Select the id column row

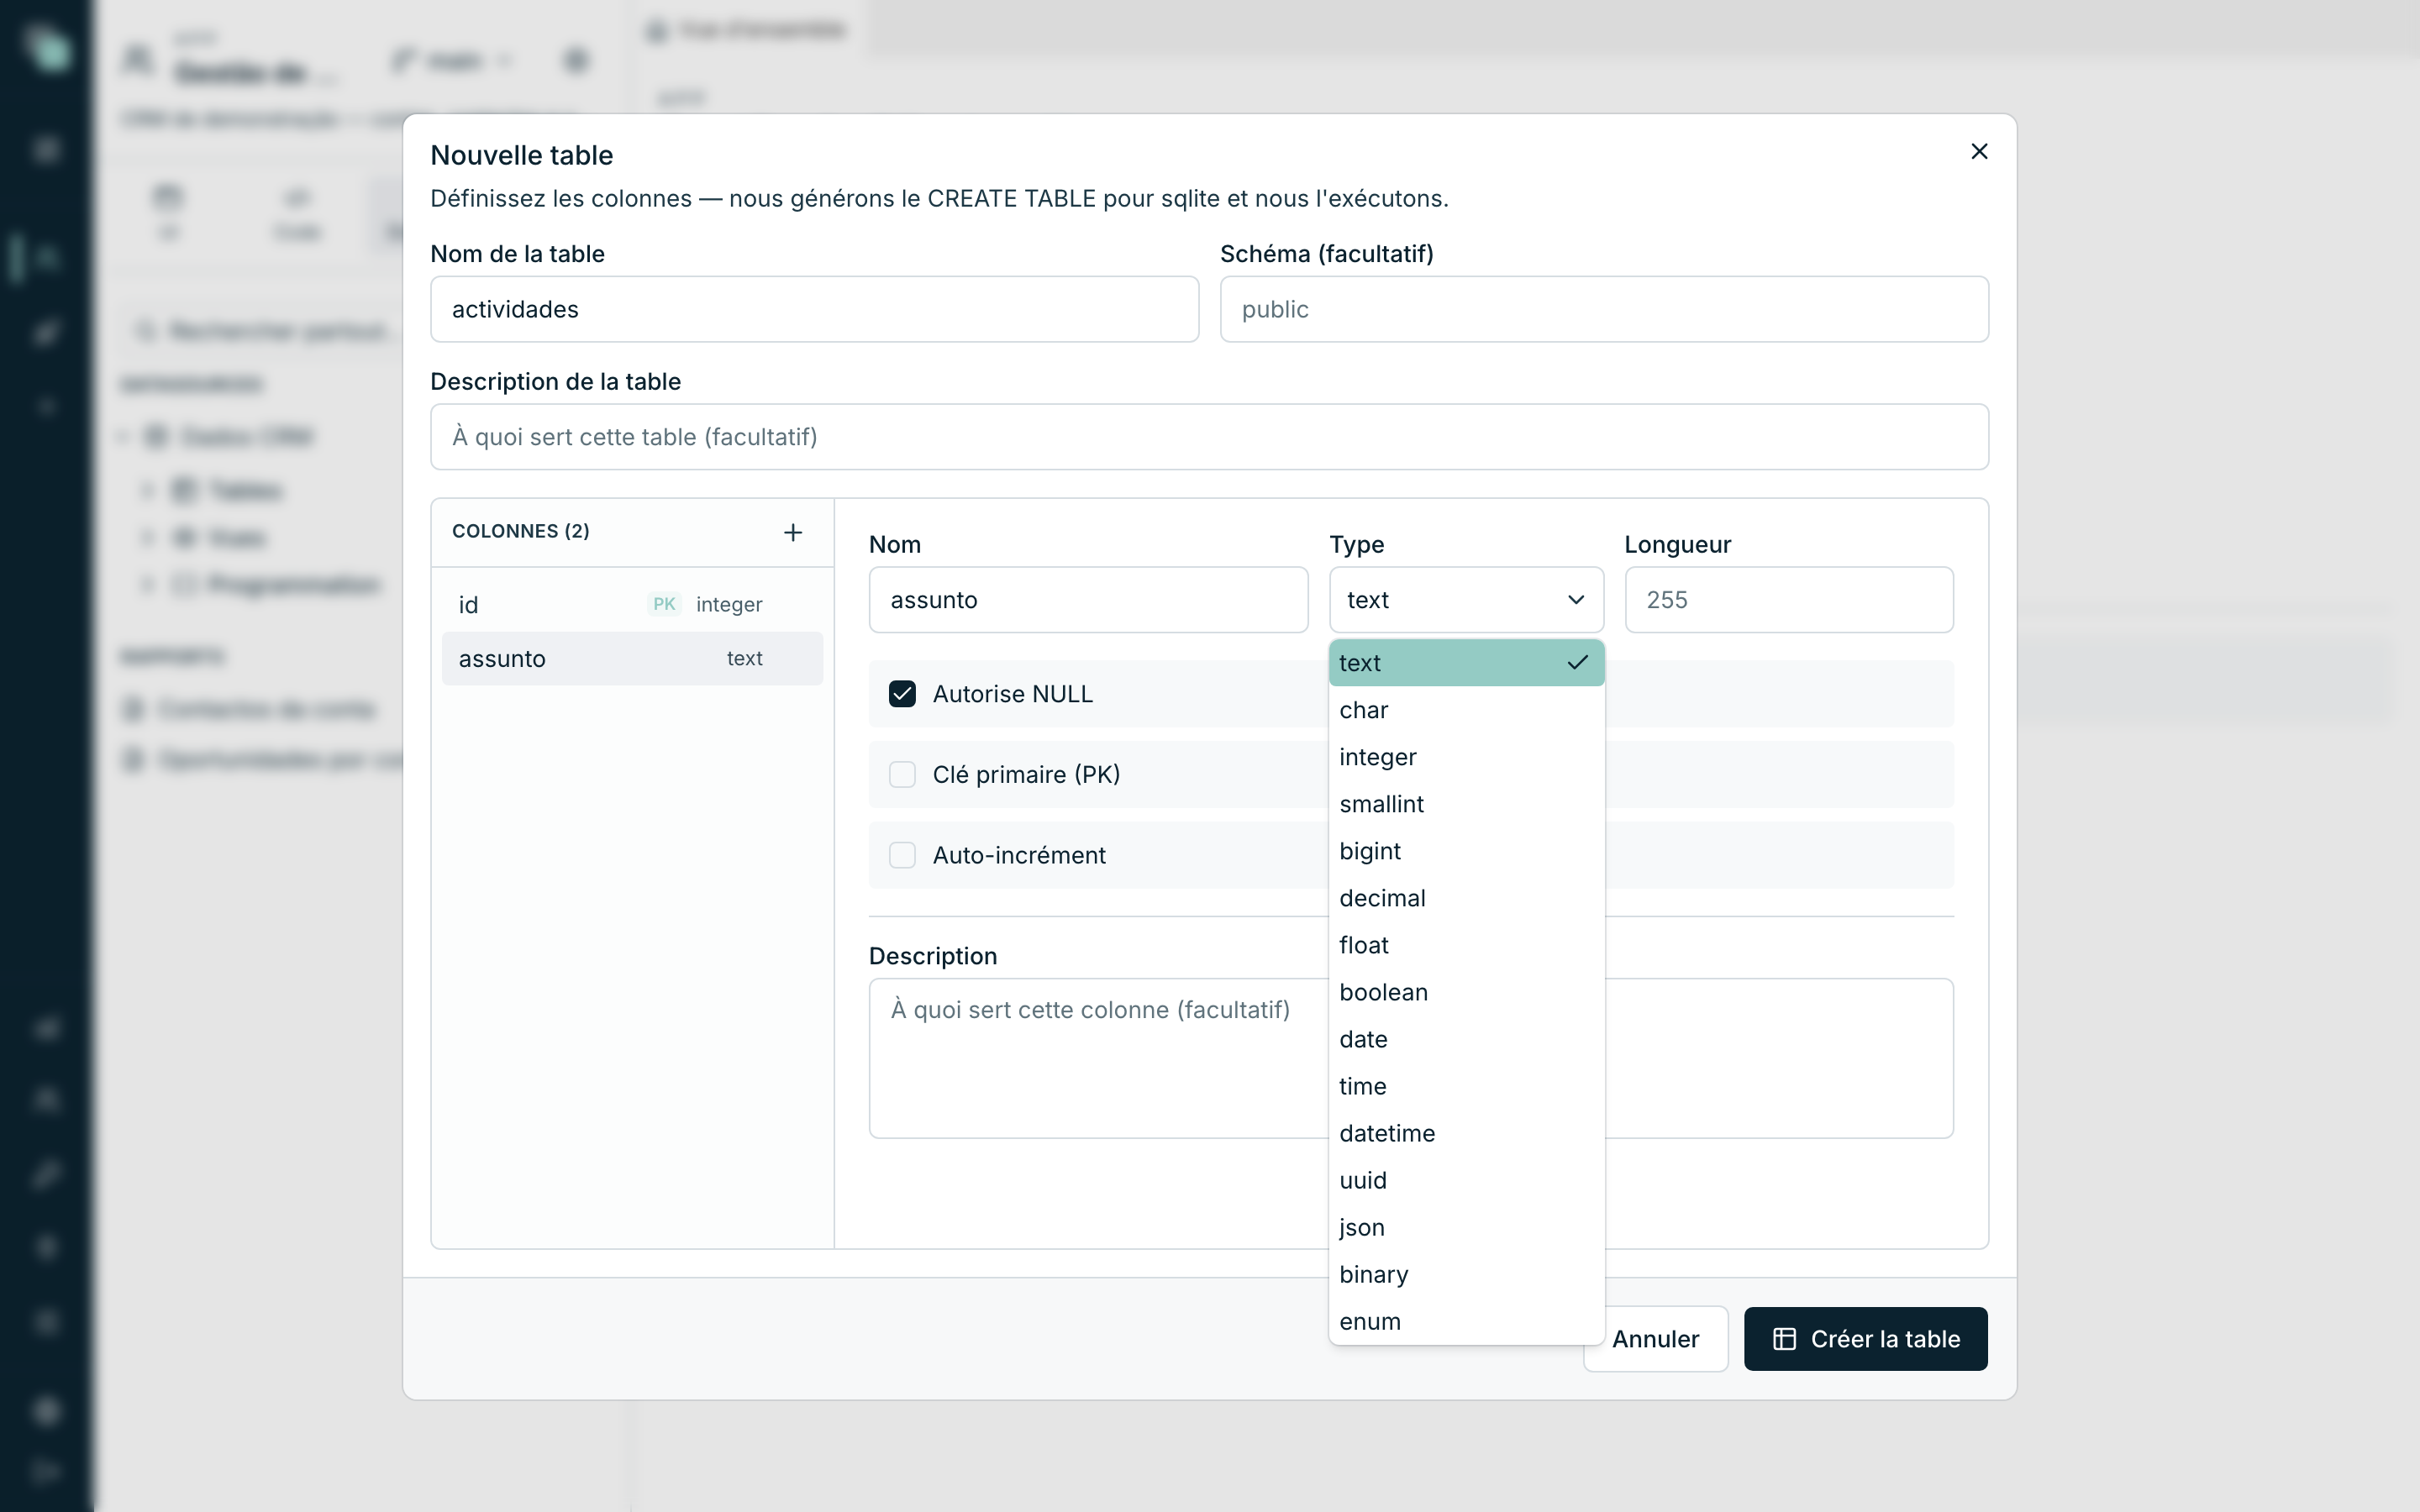click(632, 604)
